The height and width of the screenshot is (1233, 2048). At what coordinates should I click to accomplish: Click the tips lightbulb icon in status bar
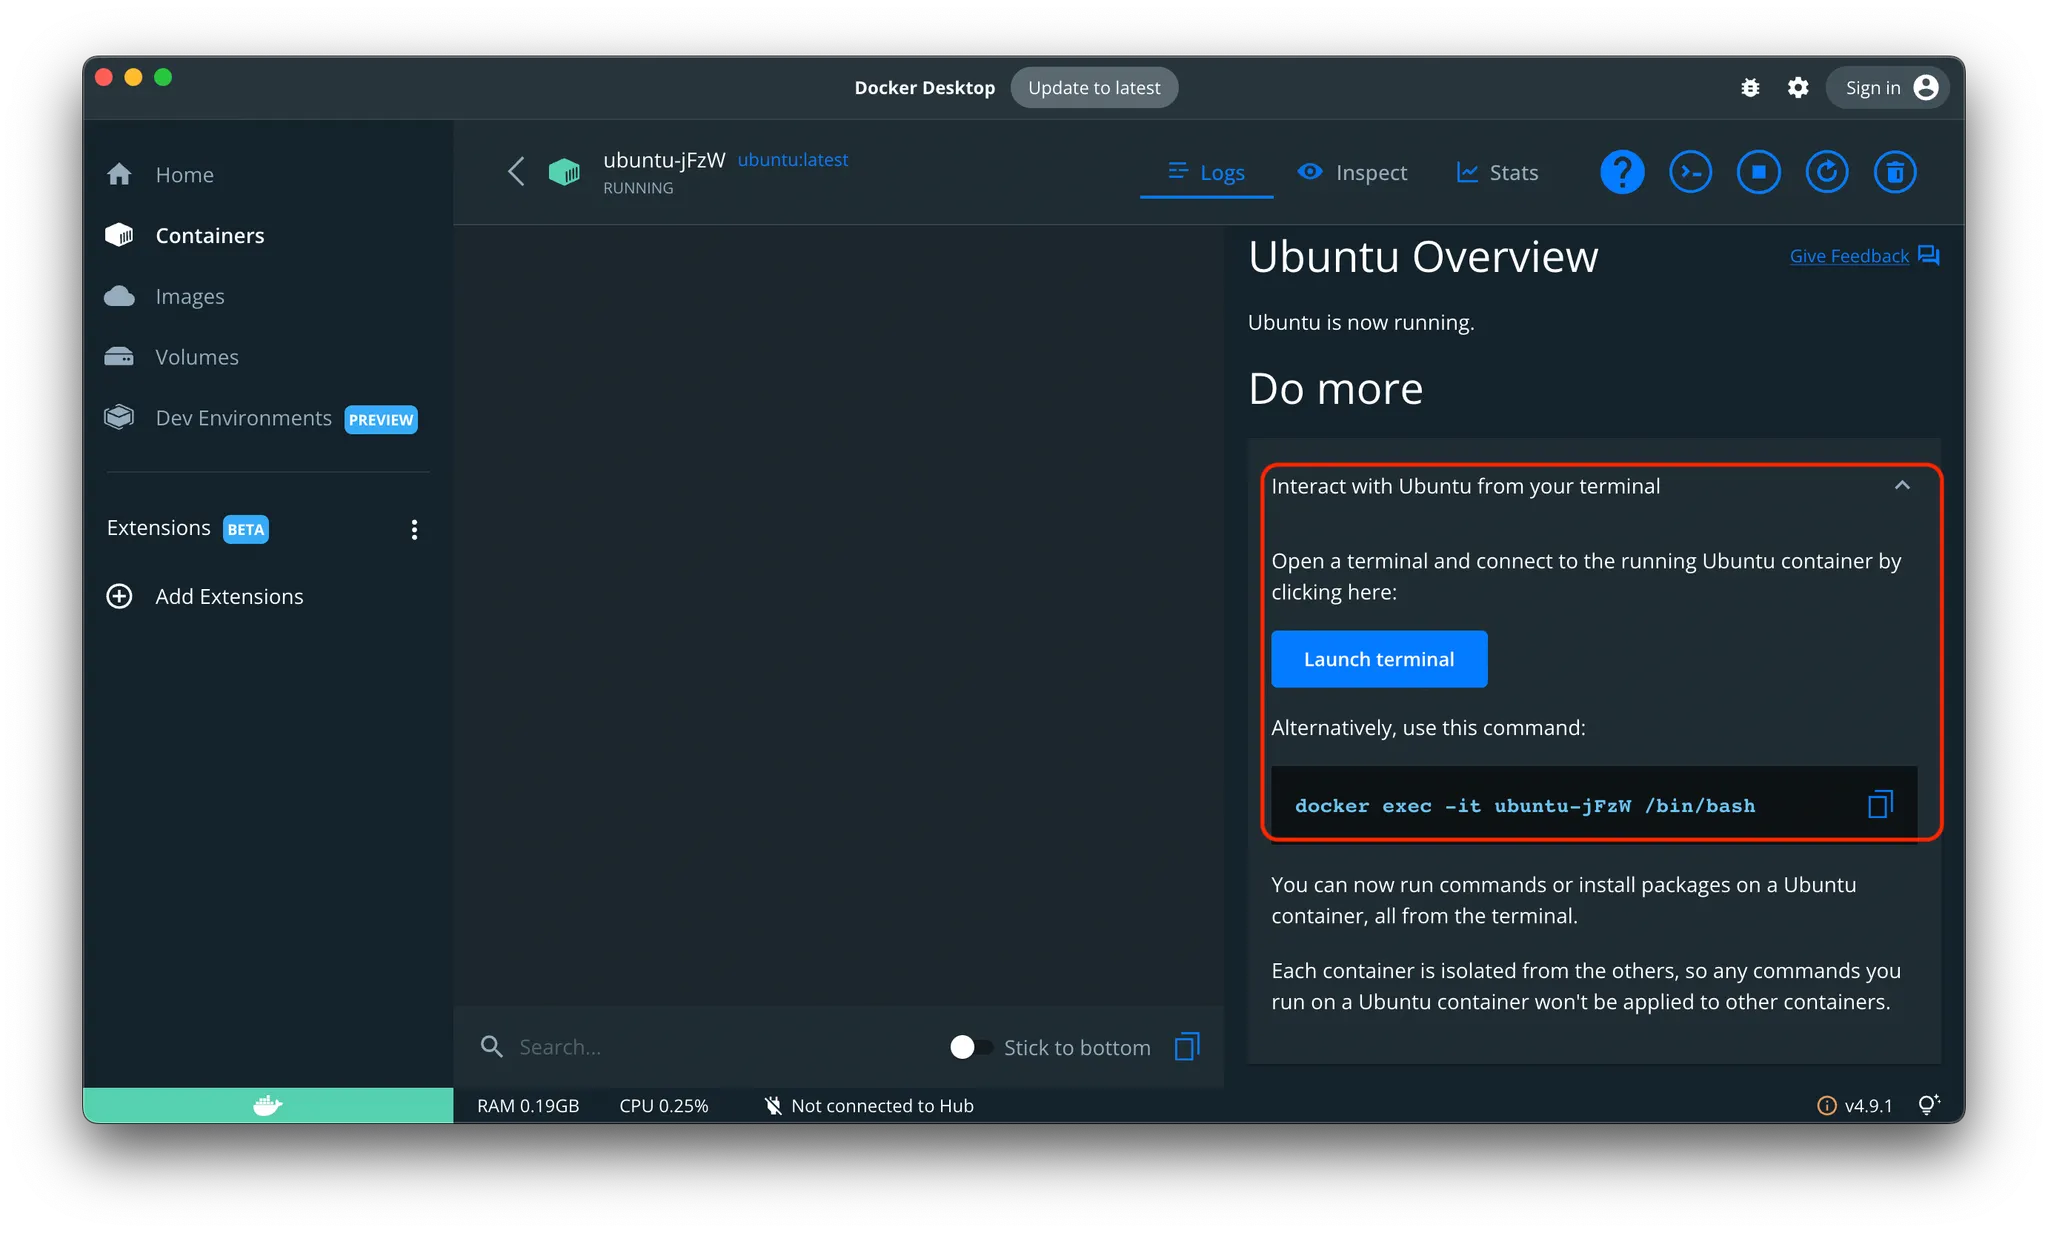[x=1929, y=1104]
